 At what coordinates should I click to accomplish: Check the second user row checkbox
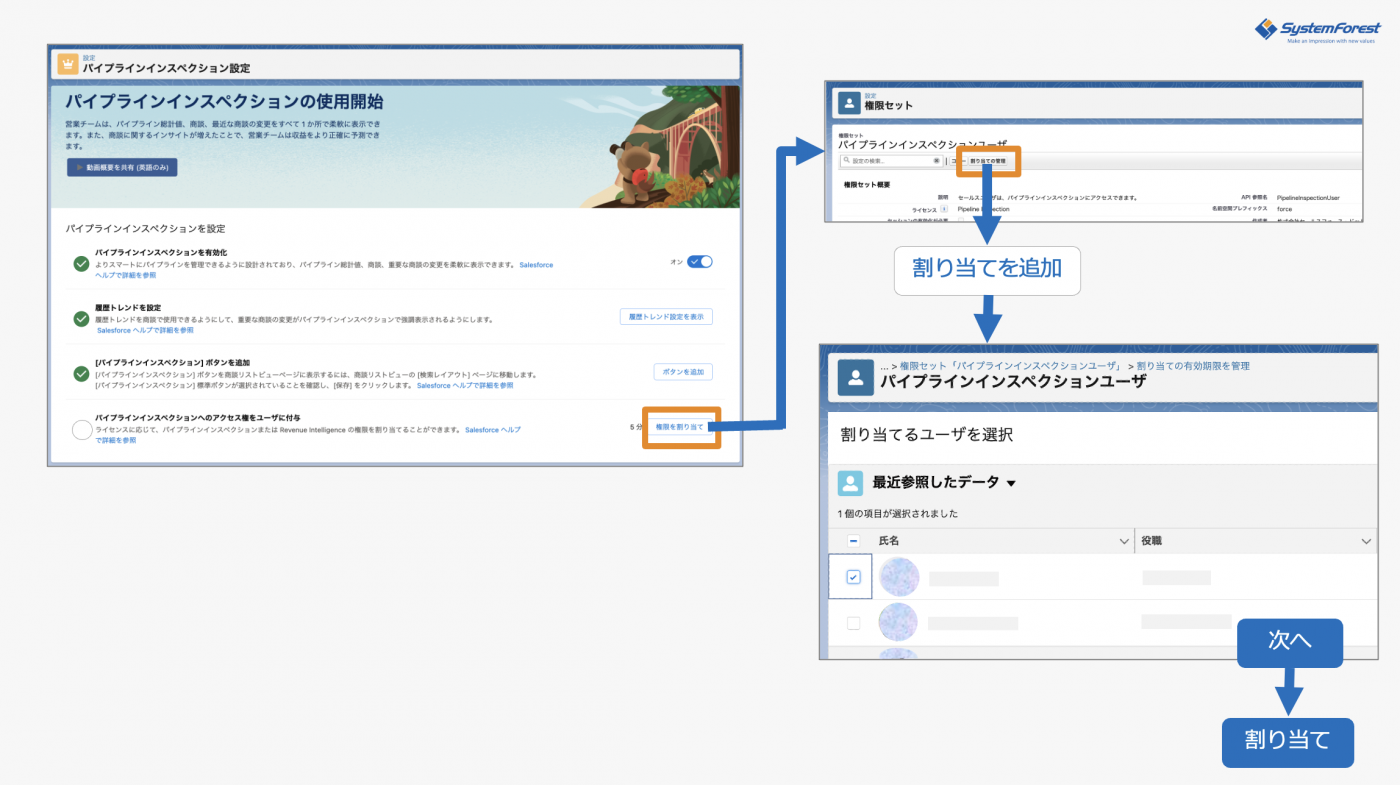pyautogui.click(x=853, y=623)
